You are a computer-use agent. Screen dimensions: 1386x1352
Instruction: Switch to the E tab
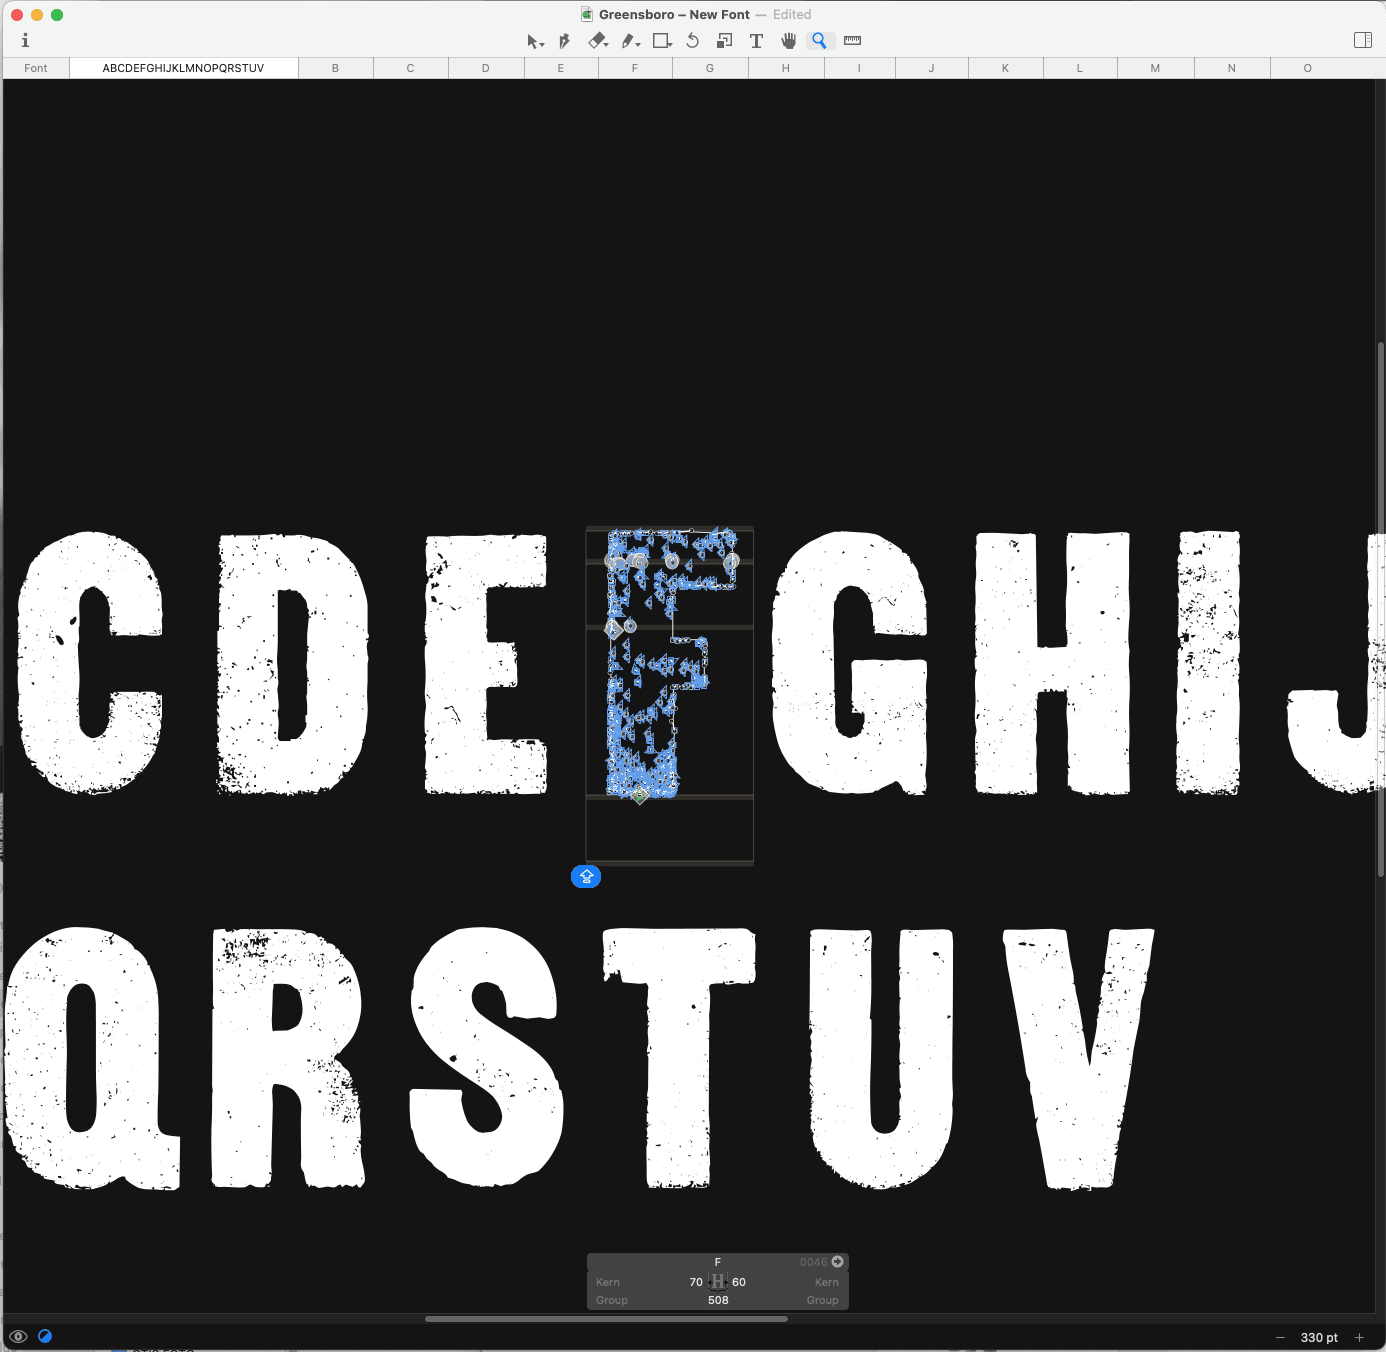tap(561, 68)
